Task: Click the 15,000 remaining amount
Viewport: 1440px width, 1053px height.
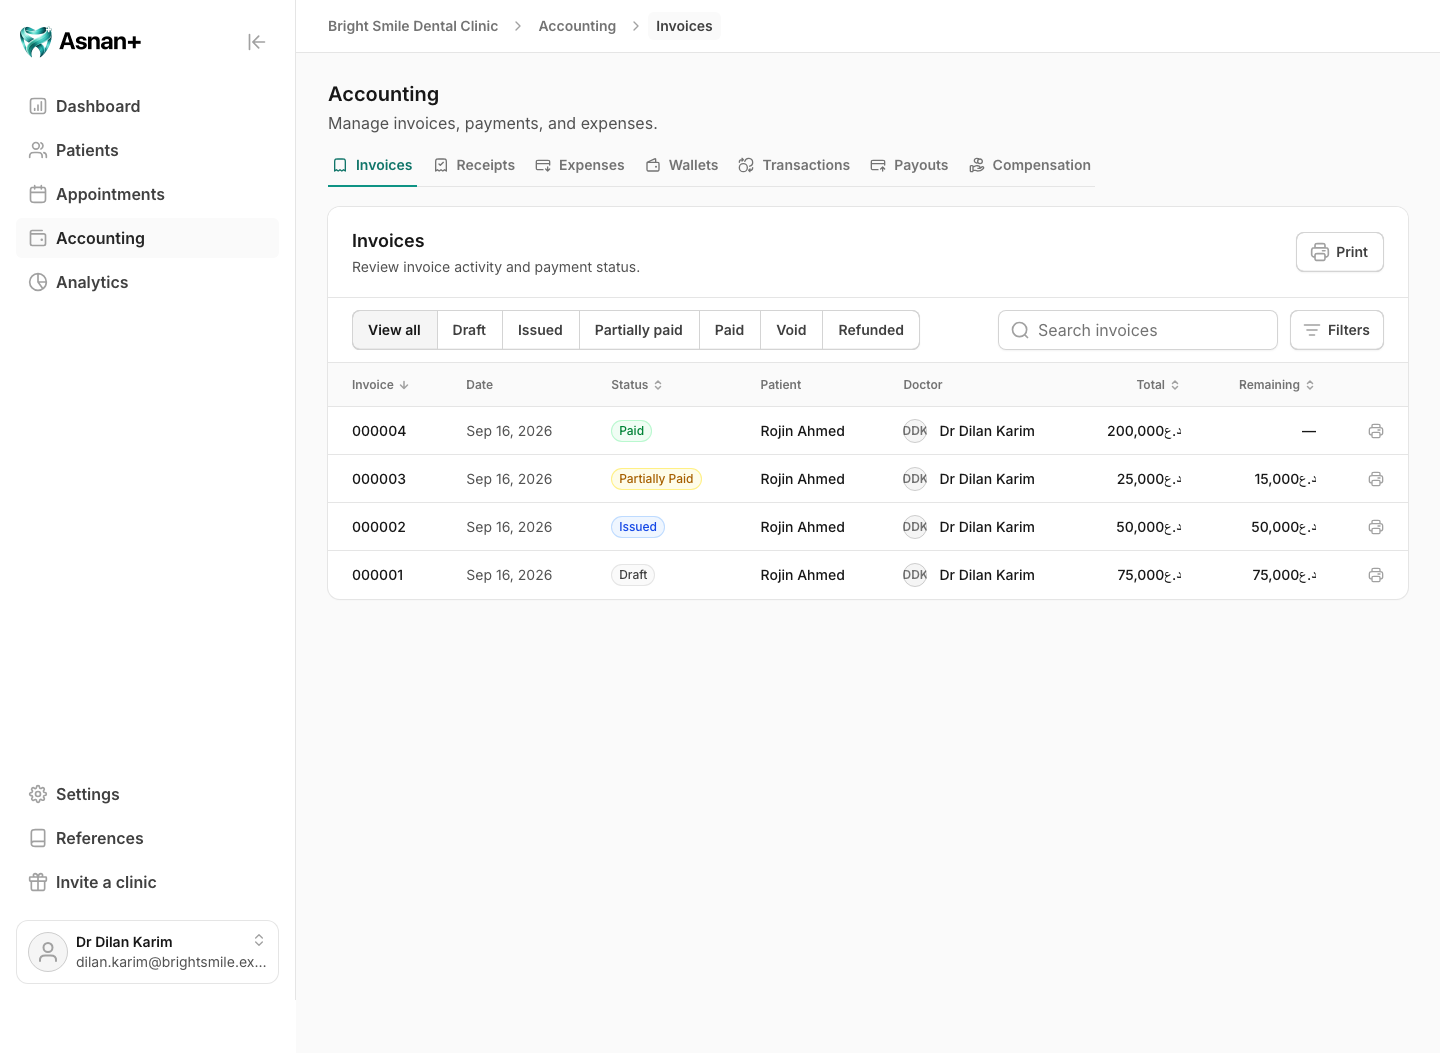Action: pos(1285,479)
